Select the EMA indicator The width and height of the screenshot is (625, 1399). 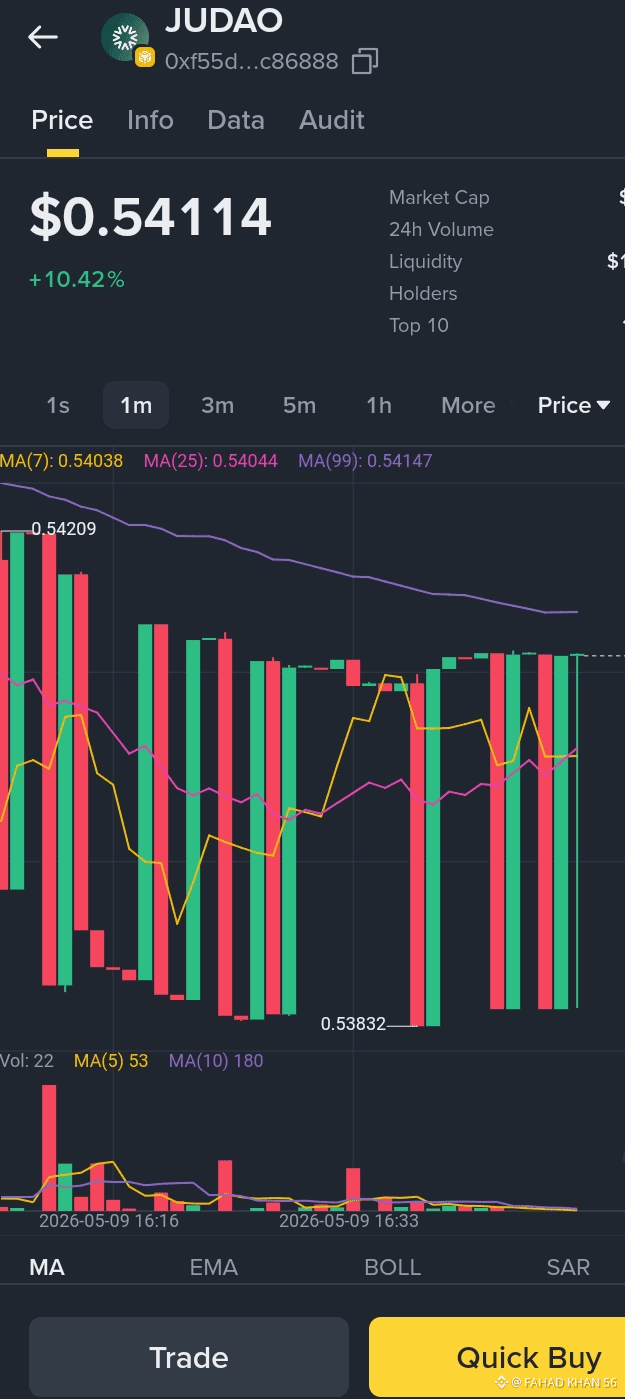click(214, 1267)
